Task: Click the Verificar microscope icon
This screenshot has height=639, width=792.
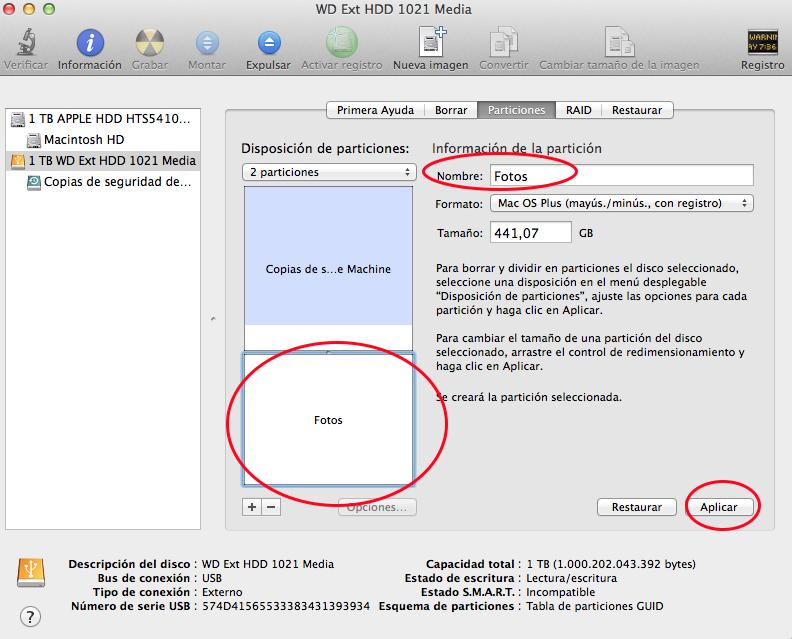Action: 24,43
